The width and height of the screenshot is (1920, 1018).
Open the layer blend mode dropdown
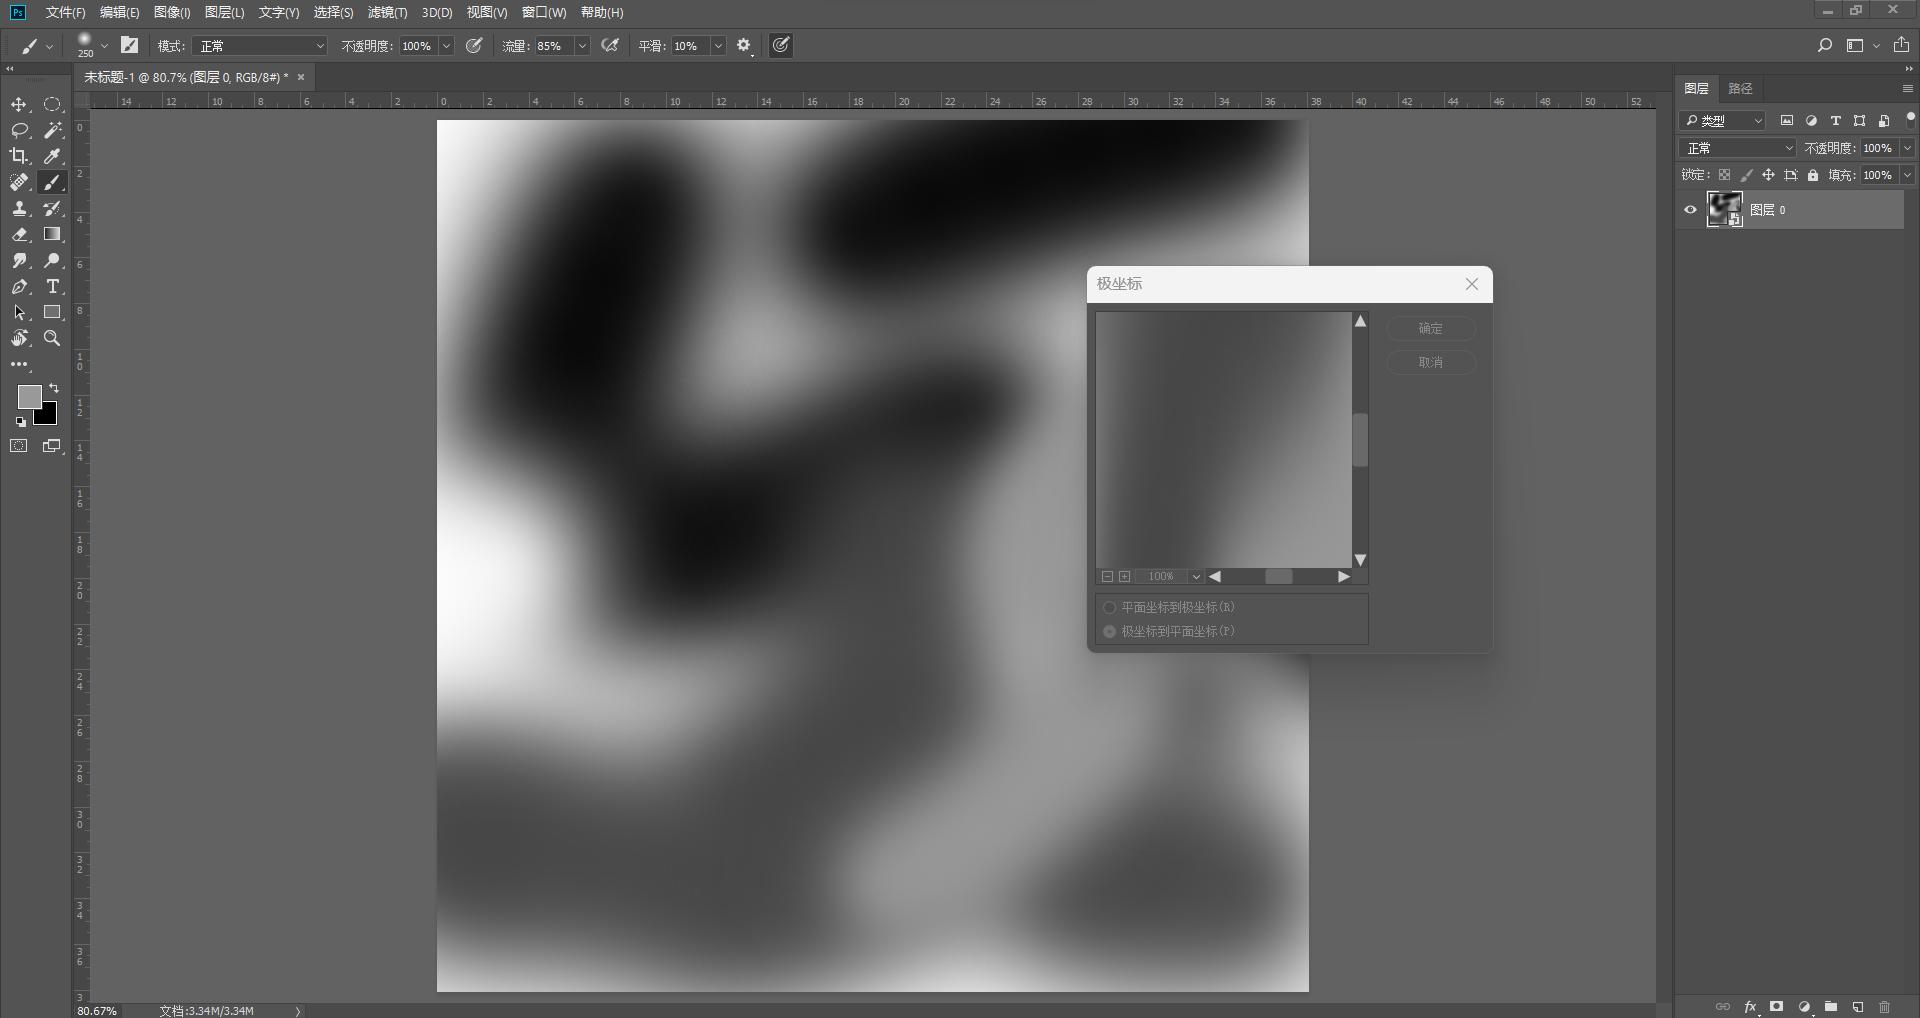1739,148
